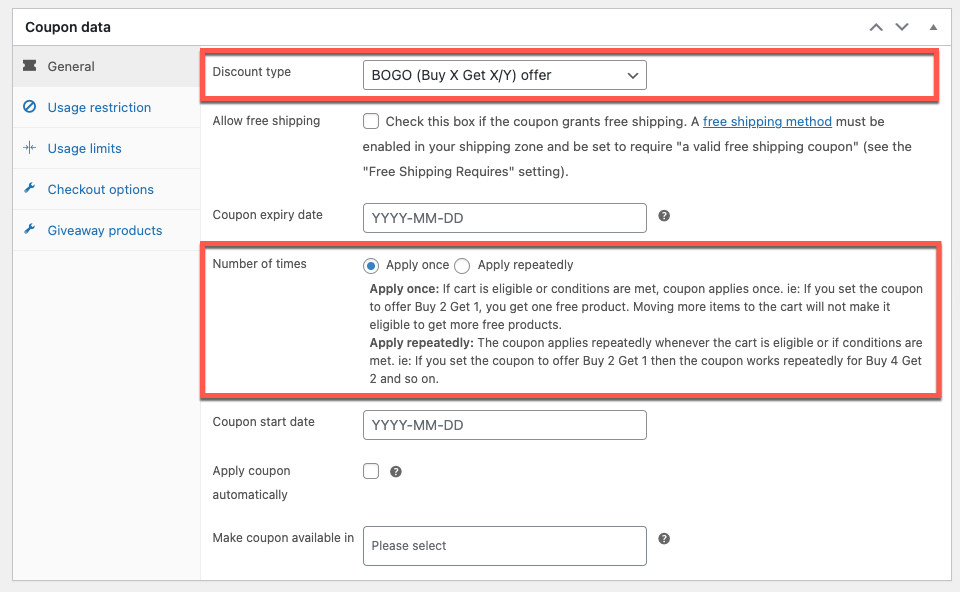
Task: Click the Coupon start date field
Action: click(504, 425)
